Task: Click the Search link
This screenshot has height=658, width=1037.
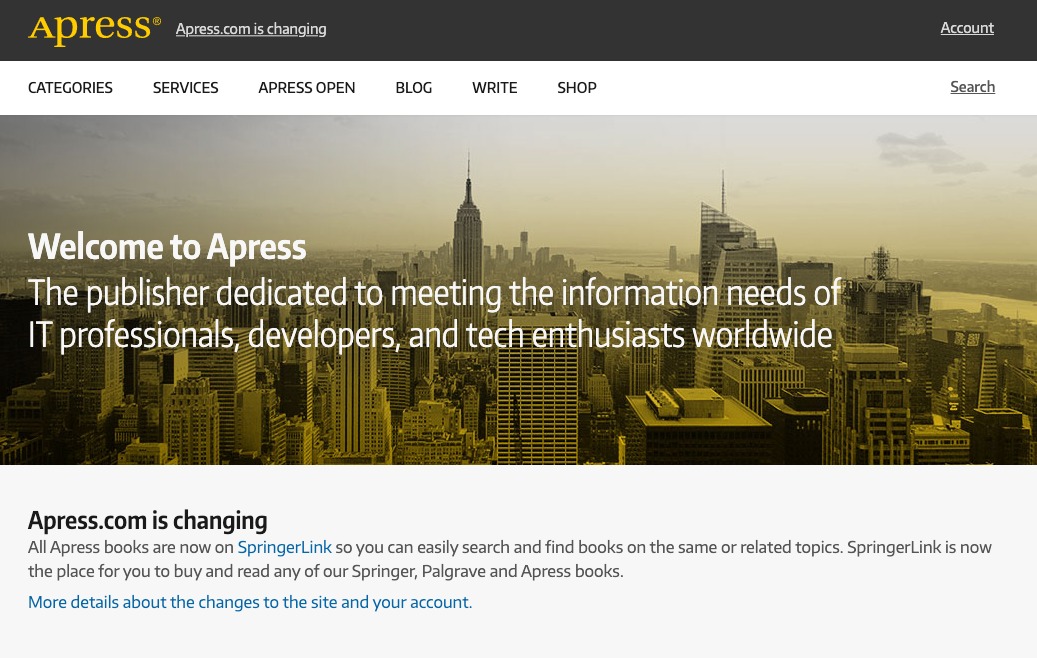Action: 972,87
